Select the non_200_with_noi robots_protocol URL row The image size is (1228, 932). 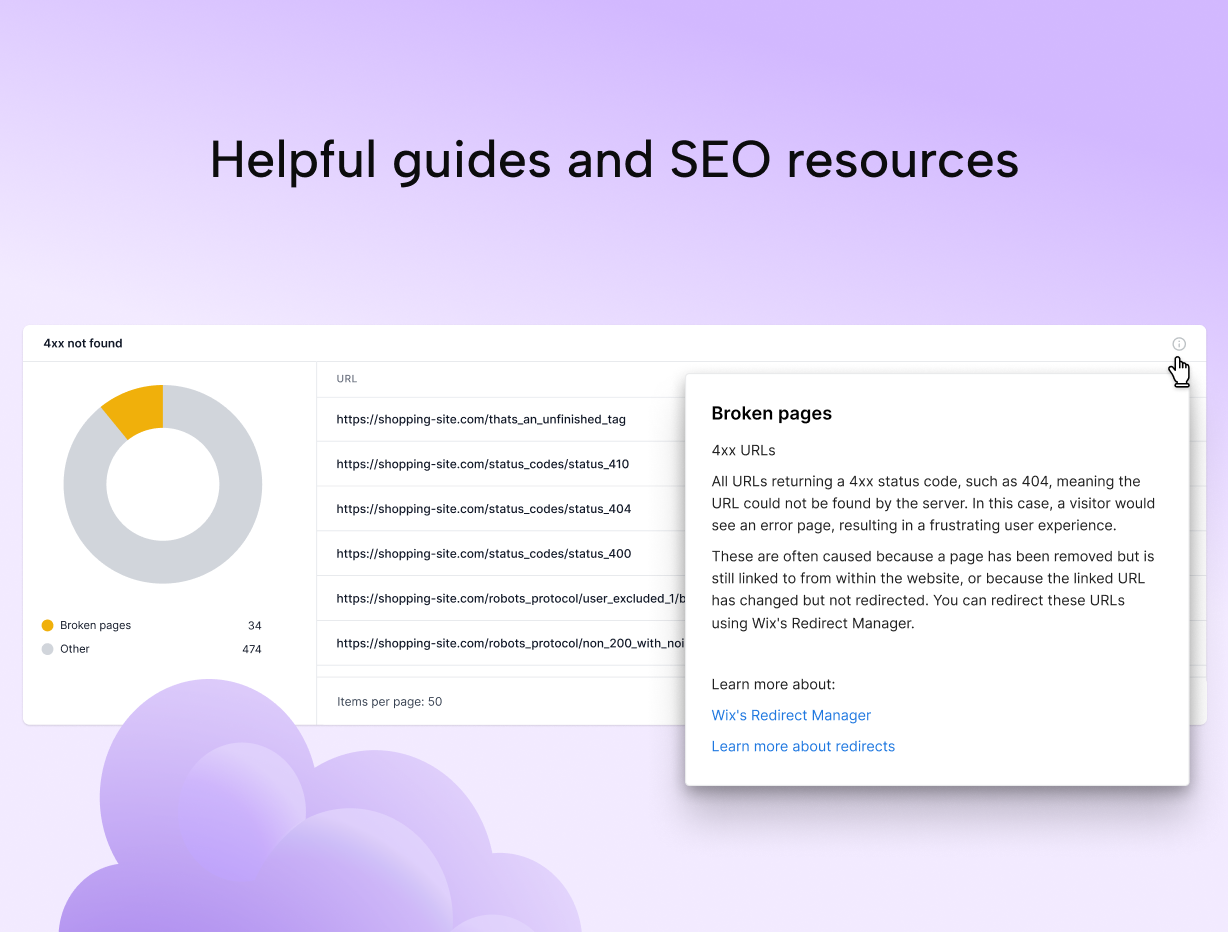pyautogui.click(x=501, y=643)
